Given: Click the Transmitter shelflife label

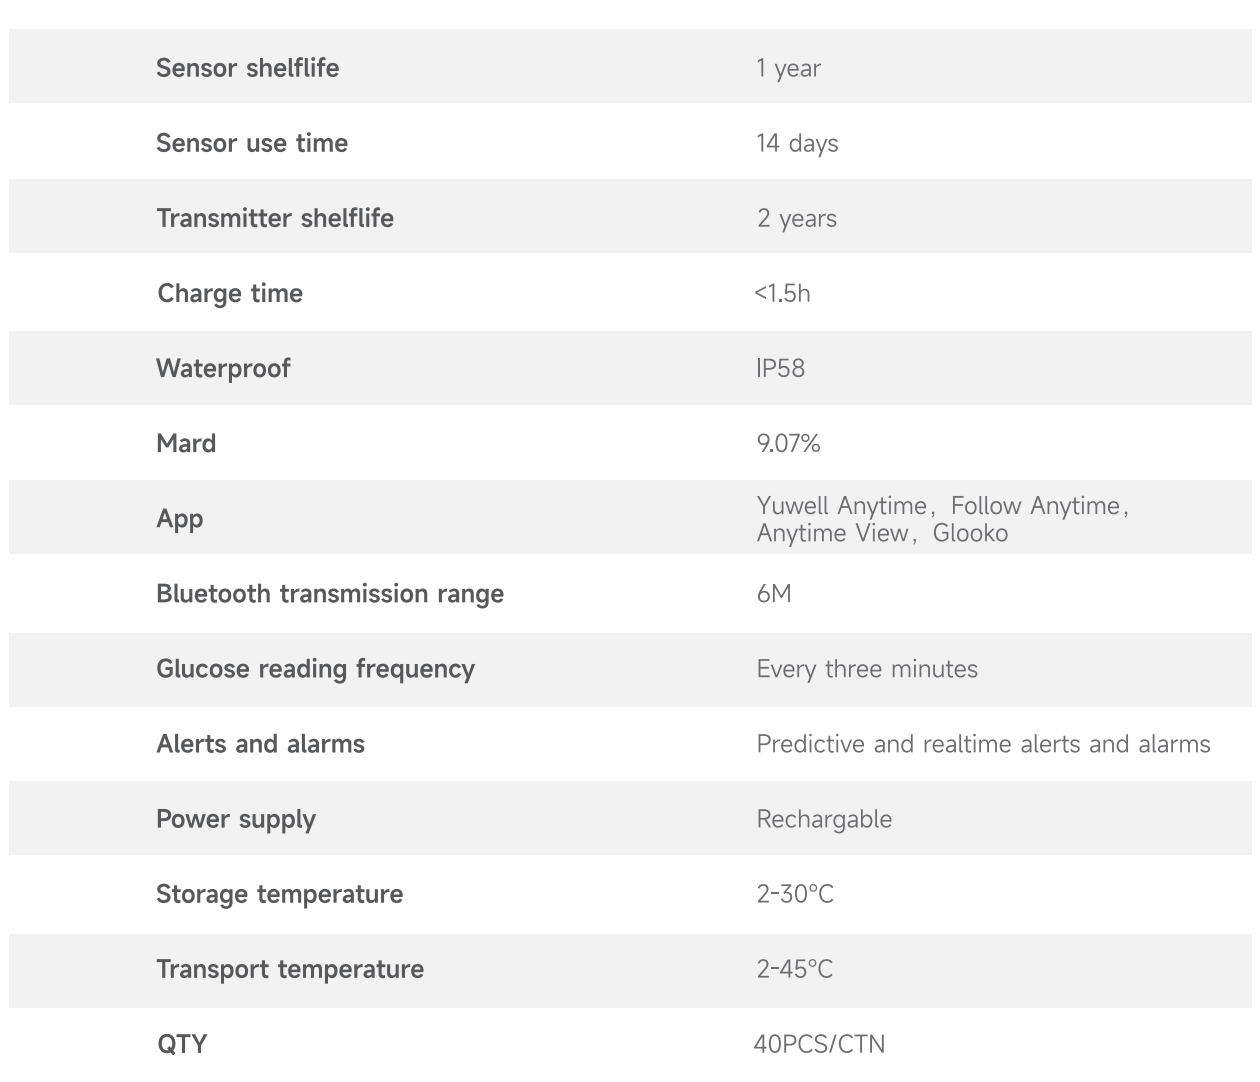Looking at the screenshot, I should [275, 218].
